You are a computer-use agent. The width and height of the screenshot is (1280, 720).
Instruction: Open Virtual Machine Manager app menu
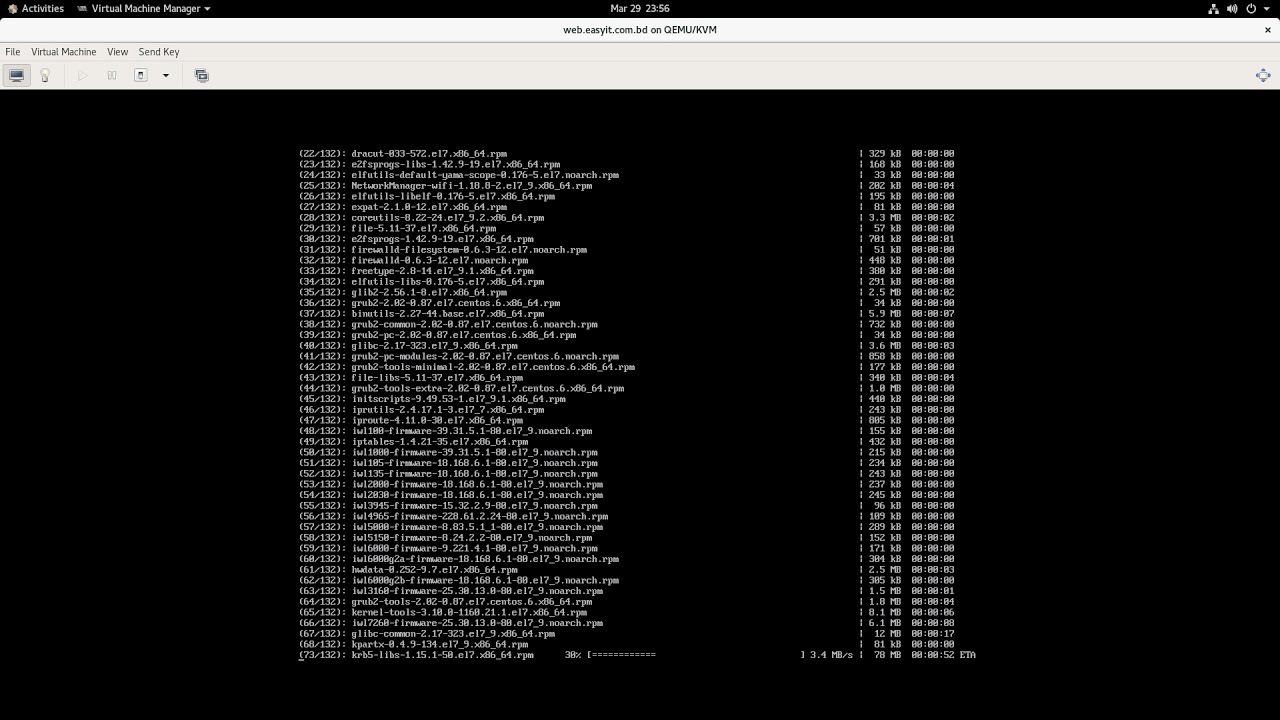click(x=144, y=8)
